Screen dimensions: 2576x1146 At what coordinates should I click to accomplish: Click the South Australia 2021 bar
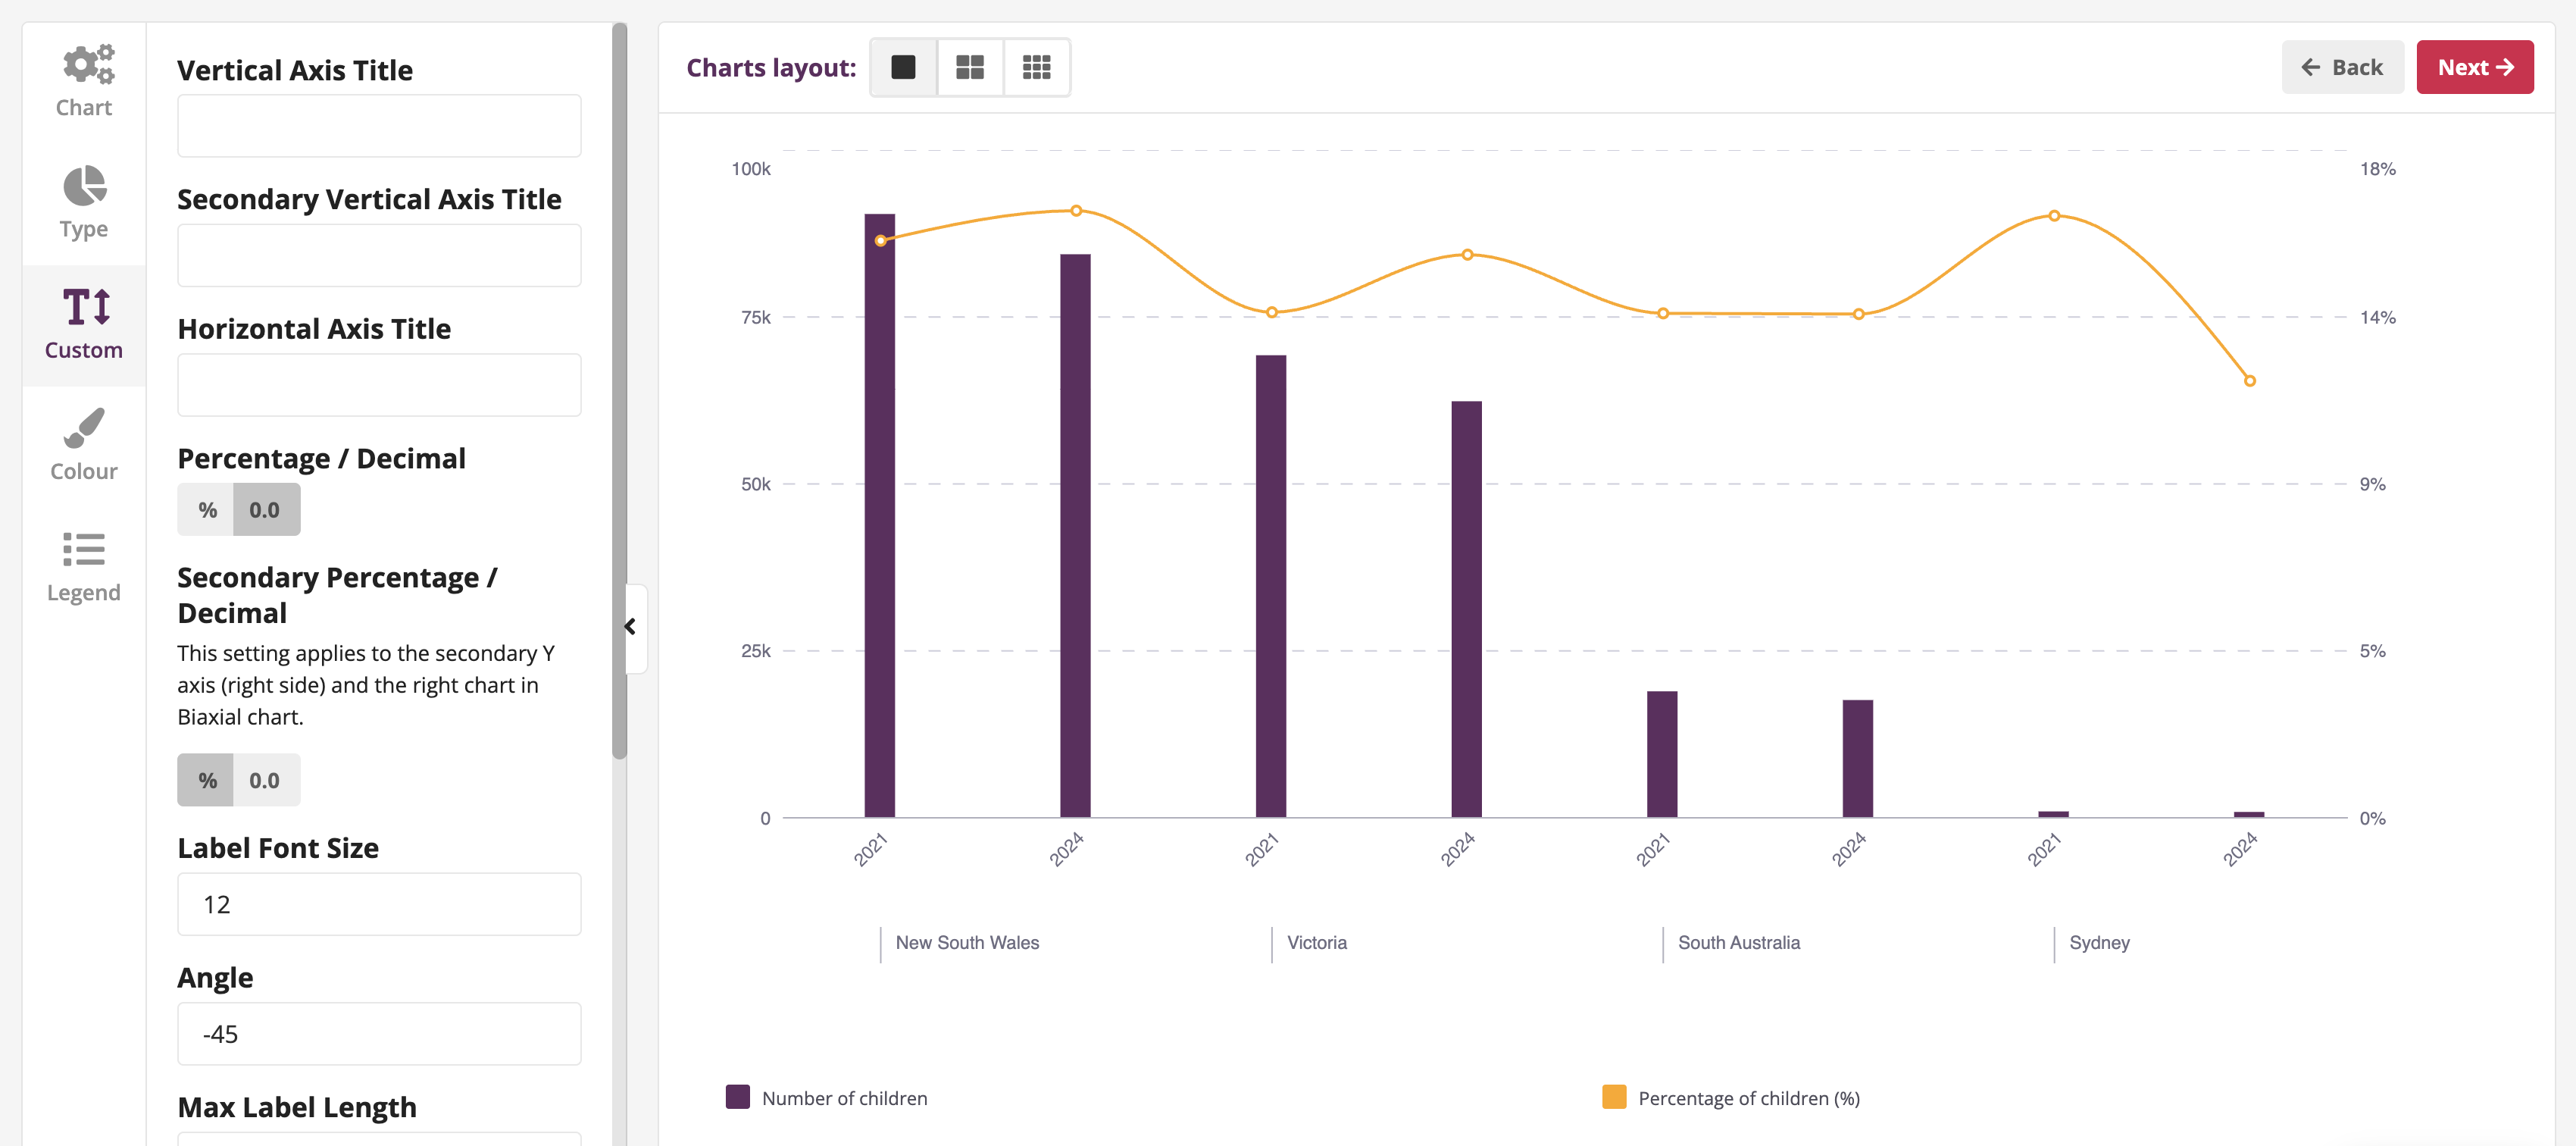pos(1662,754)
